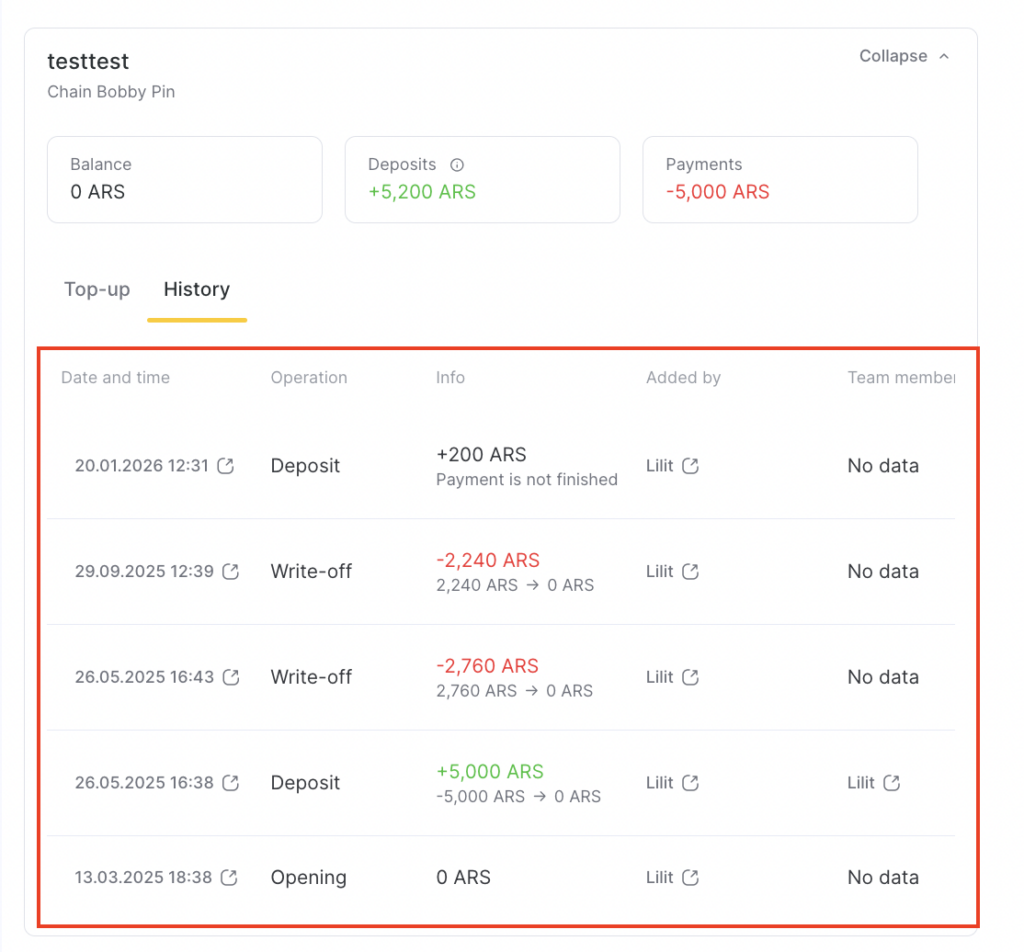Click info icon next to Deposits
The height and width of the screenshot is (952, 1024).
(457, 165)
